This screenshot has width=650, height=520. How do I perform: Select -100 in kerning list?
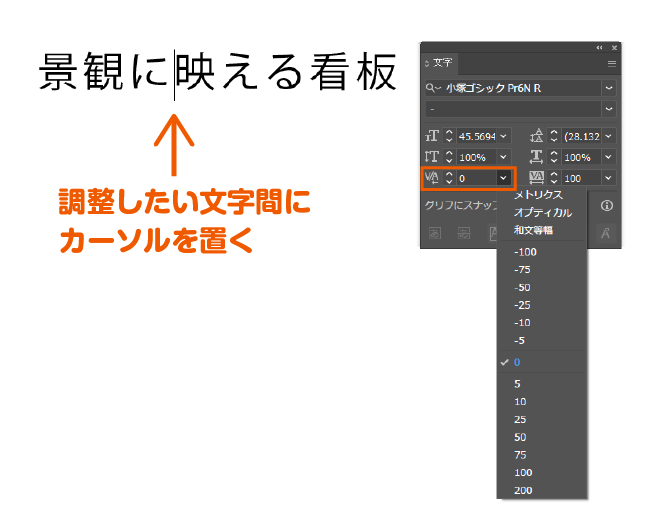tap(542, 252)
